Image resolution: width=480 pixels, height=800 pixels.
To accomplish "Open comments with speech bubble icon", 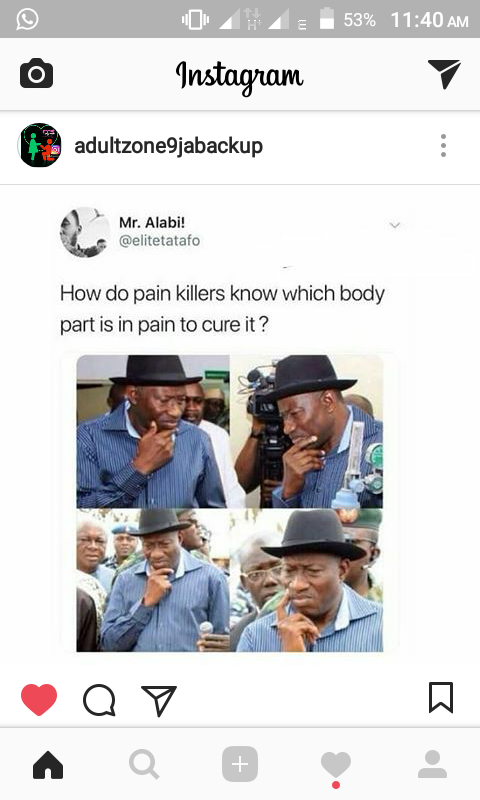I will (x=99, y=700).
